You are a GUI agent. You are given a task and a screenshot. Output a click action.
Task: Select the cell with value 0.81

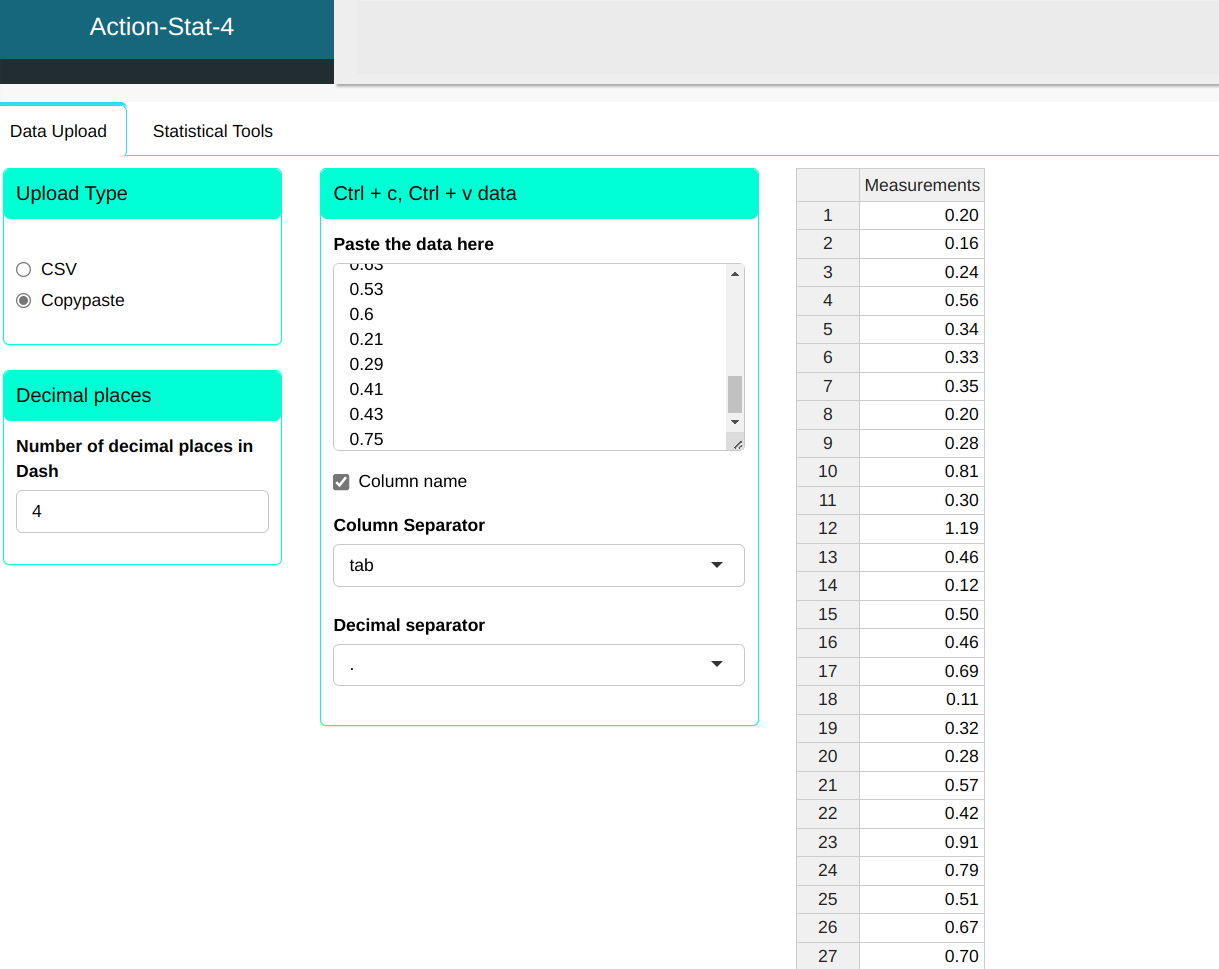point(921,471)
